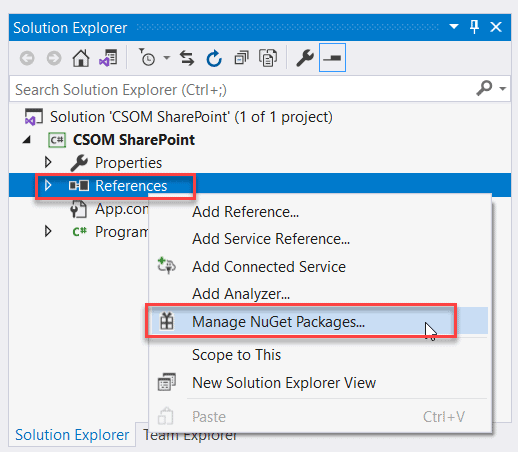Open Pending Changes Filter dropdown arrow
The width and height of the screenshot is (518, 452).
tap(167, 58)
